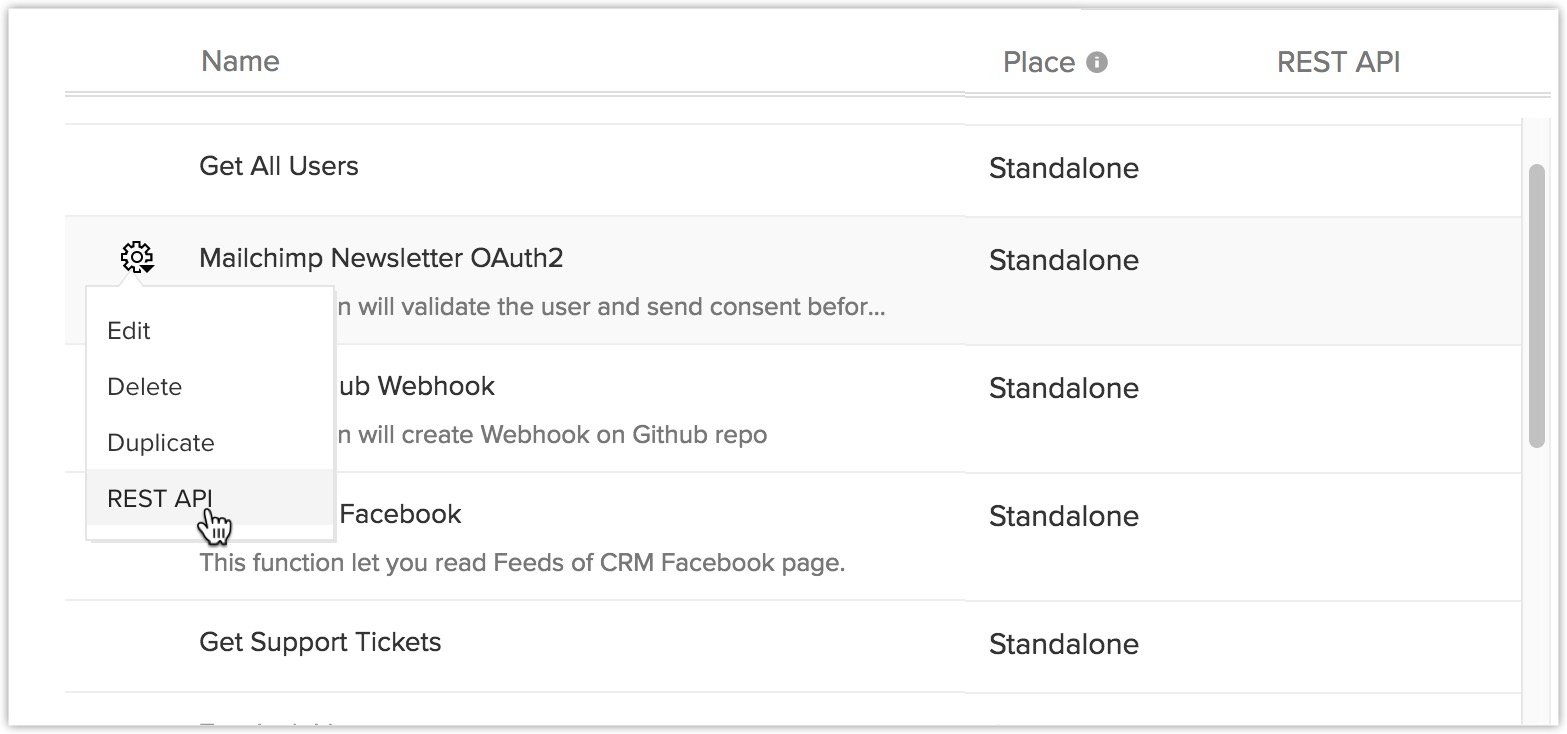Click the Facebook function name
The height and width of the screenshot is (734, 1567).
coord(400,514)
